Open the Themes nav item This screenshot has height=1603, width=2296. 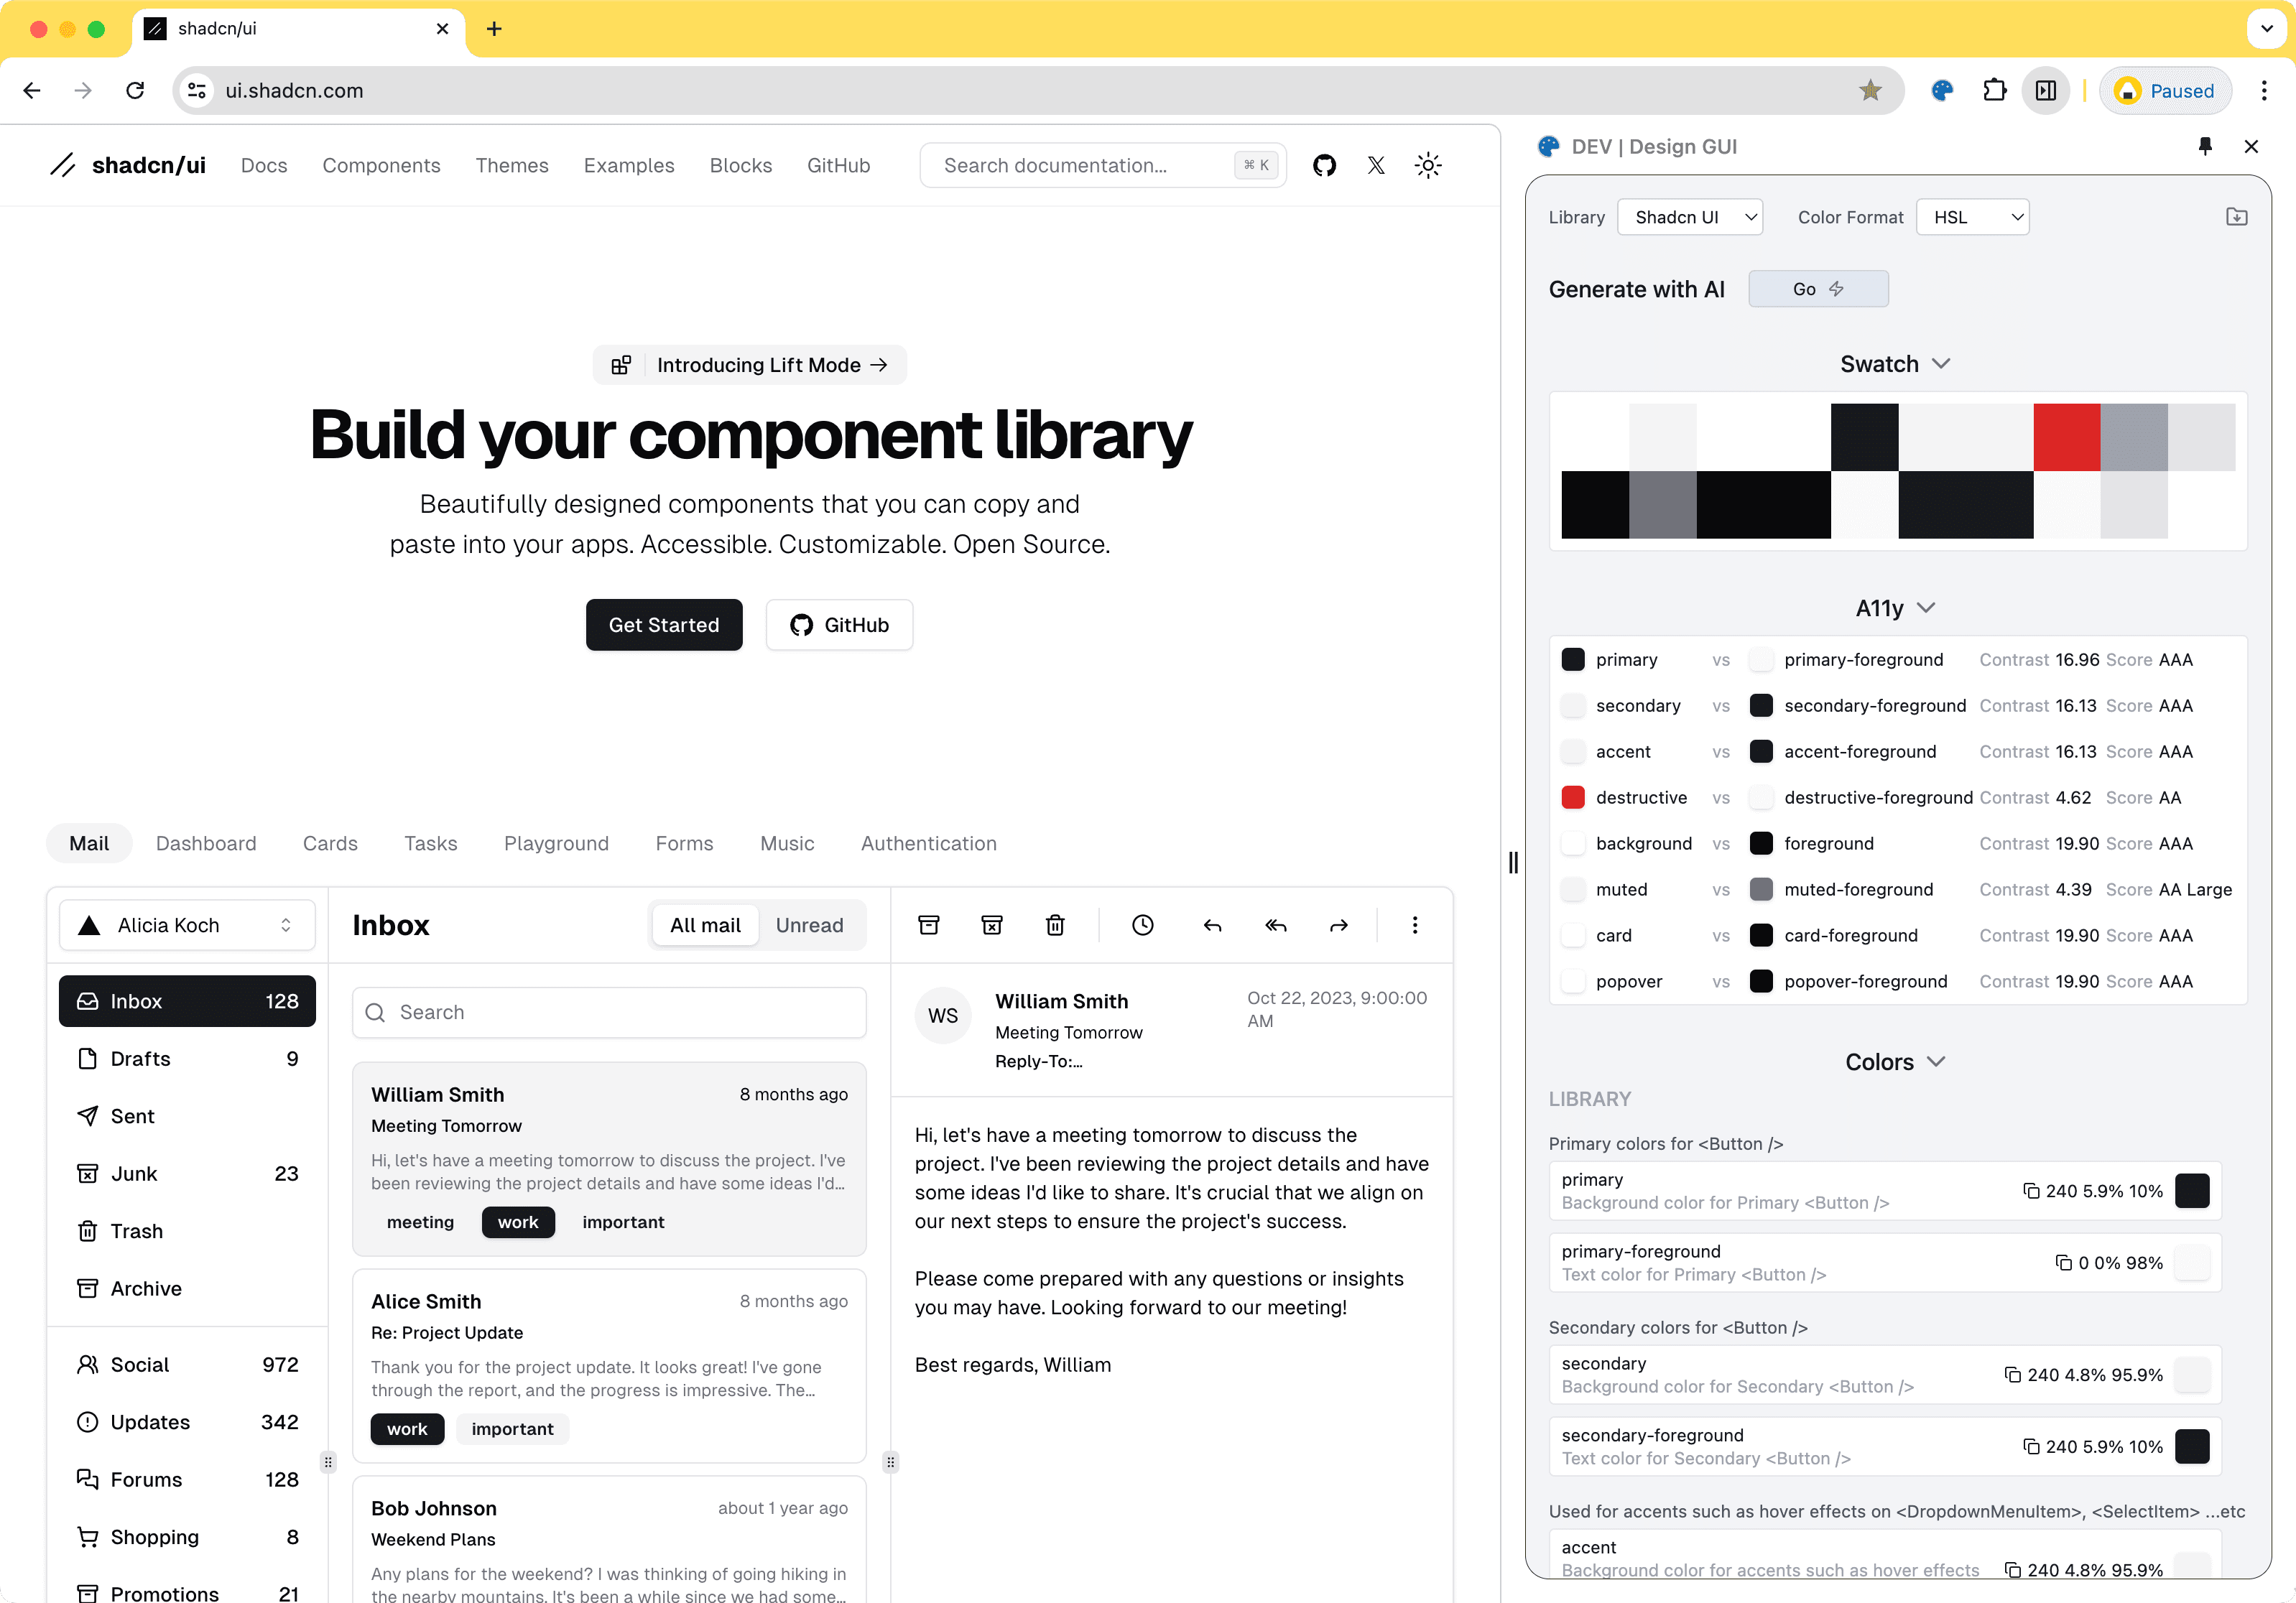click(x=512, y=165)
